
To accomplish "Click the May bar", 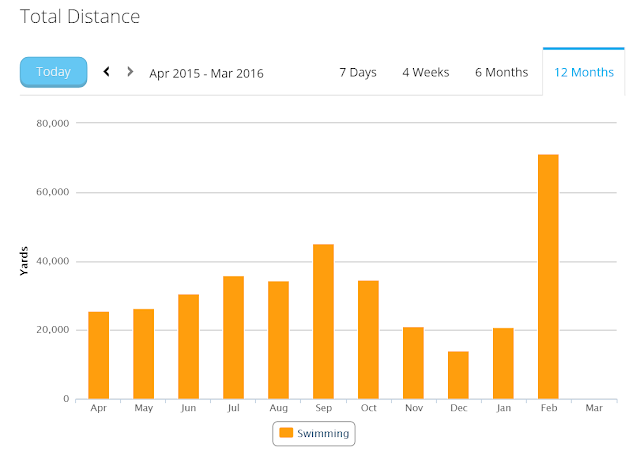I will point(144,354).
